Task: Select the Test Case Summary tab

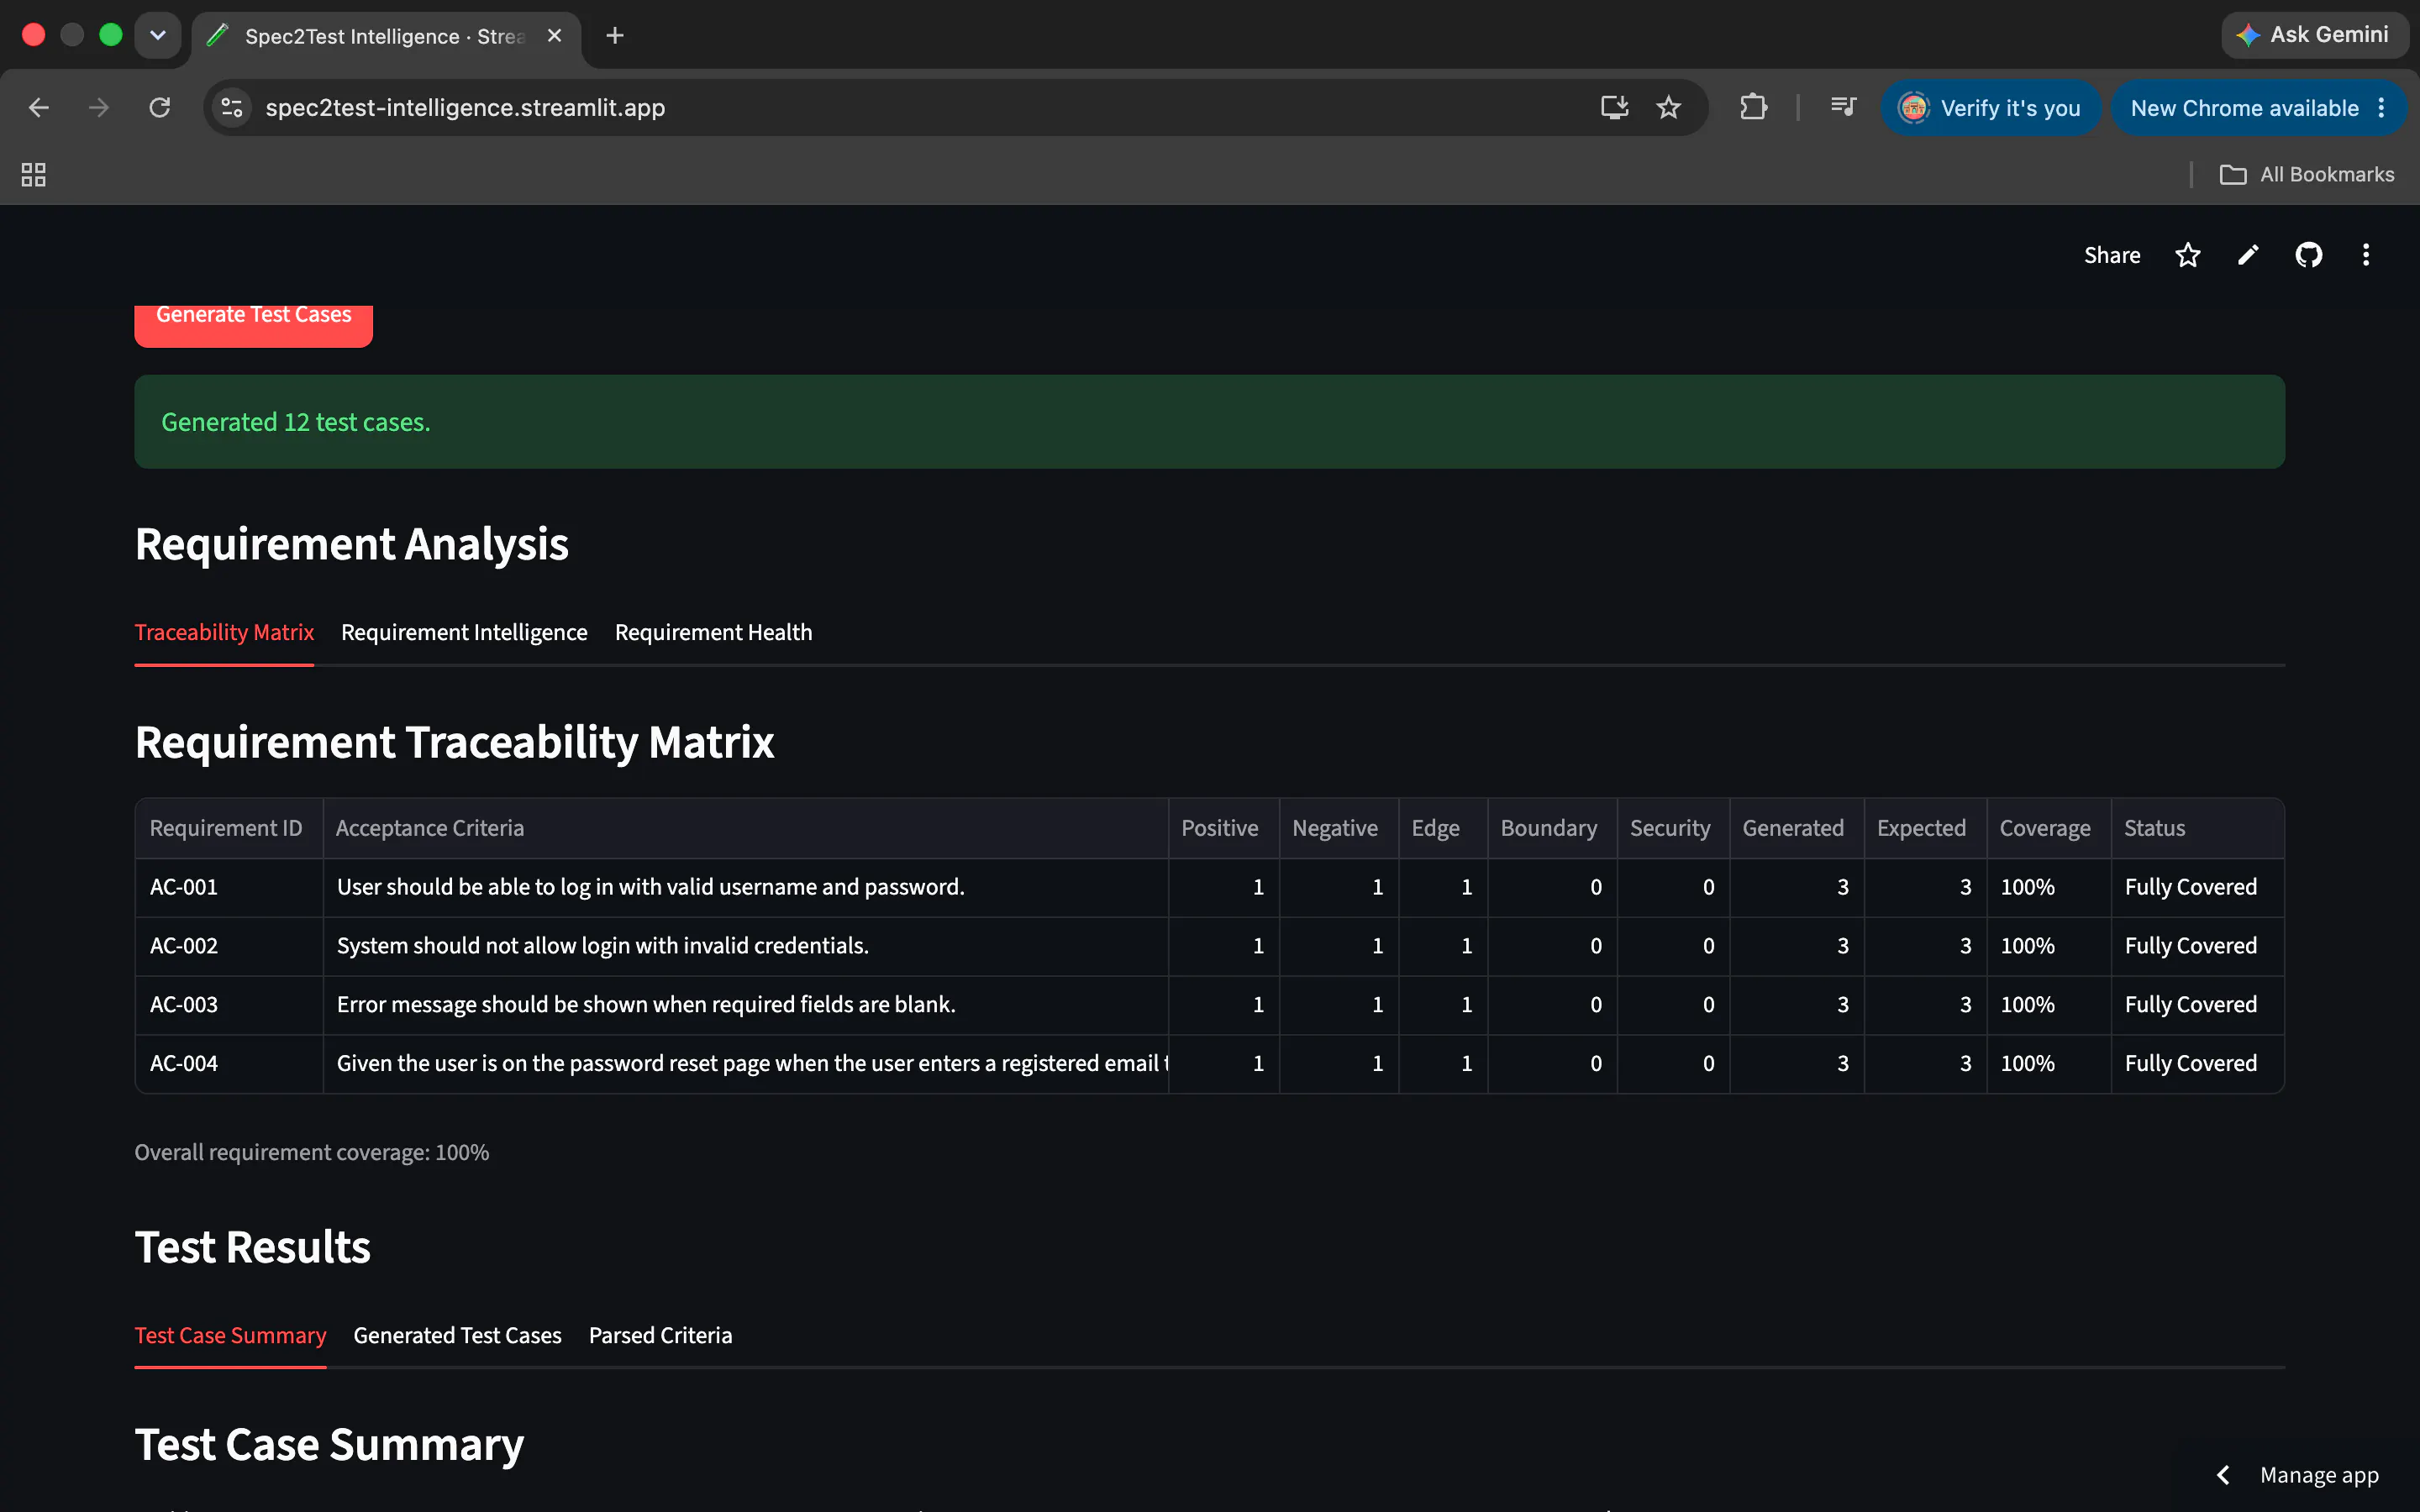Action: (x=230, y=1335)
